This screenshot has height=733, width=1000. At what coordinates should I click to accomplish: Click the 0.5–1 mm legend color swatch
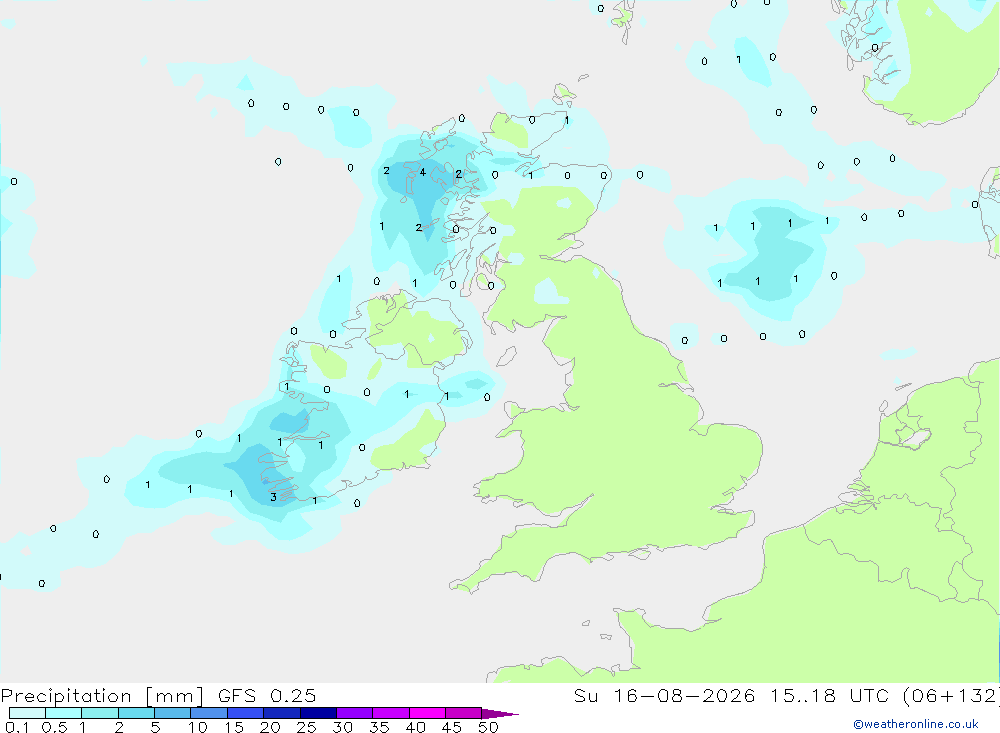[64, 713]
